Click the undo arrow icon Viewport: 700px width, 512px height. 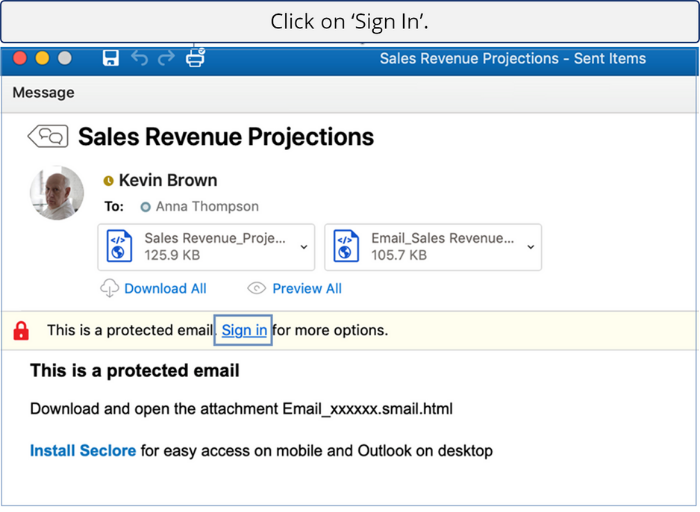point(139,58)
